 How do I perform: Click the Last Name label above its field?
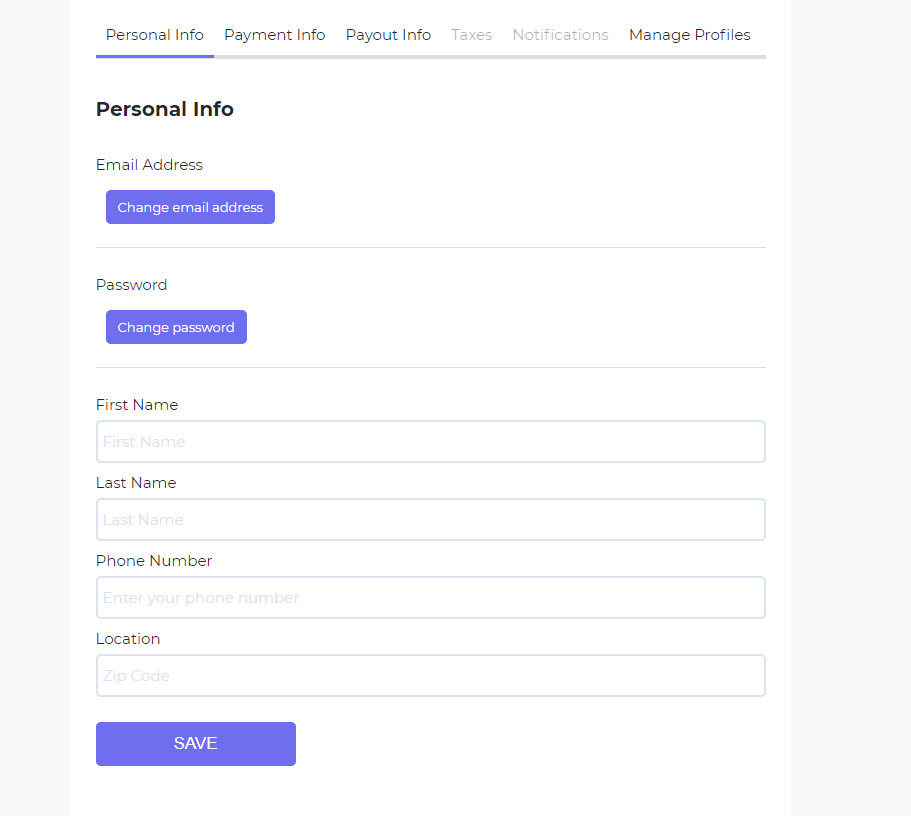coord(136,483)
